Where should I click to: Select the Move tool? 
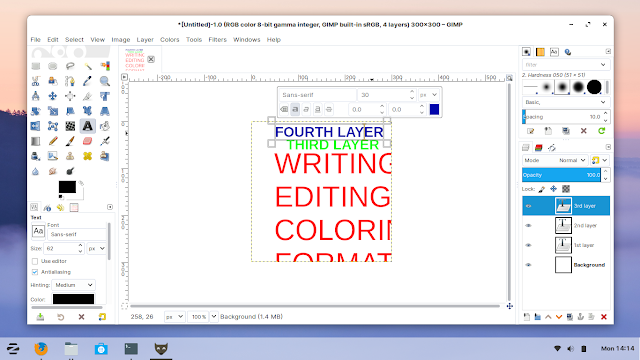click(53, 96)
